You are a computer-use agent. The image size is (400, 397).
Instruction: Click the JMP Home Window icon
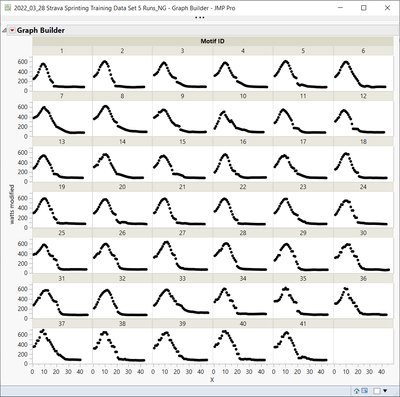[x=356, y=391]
